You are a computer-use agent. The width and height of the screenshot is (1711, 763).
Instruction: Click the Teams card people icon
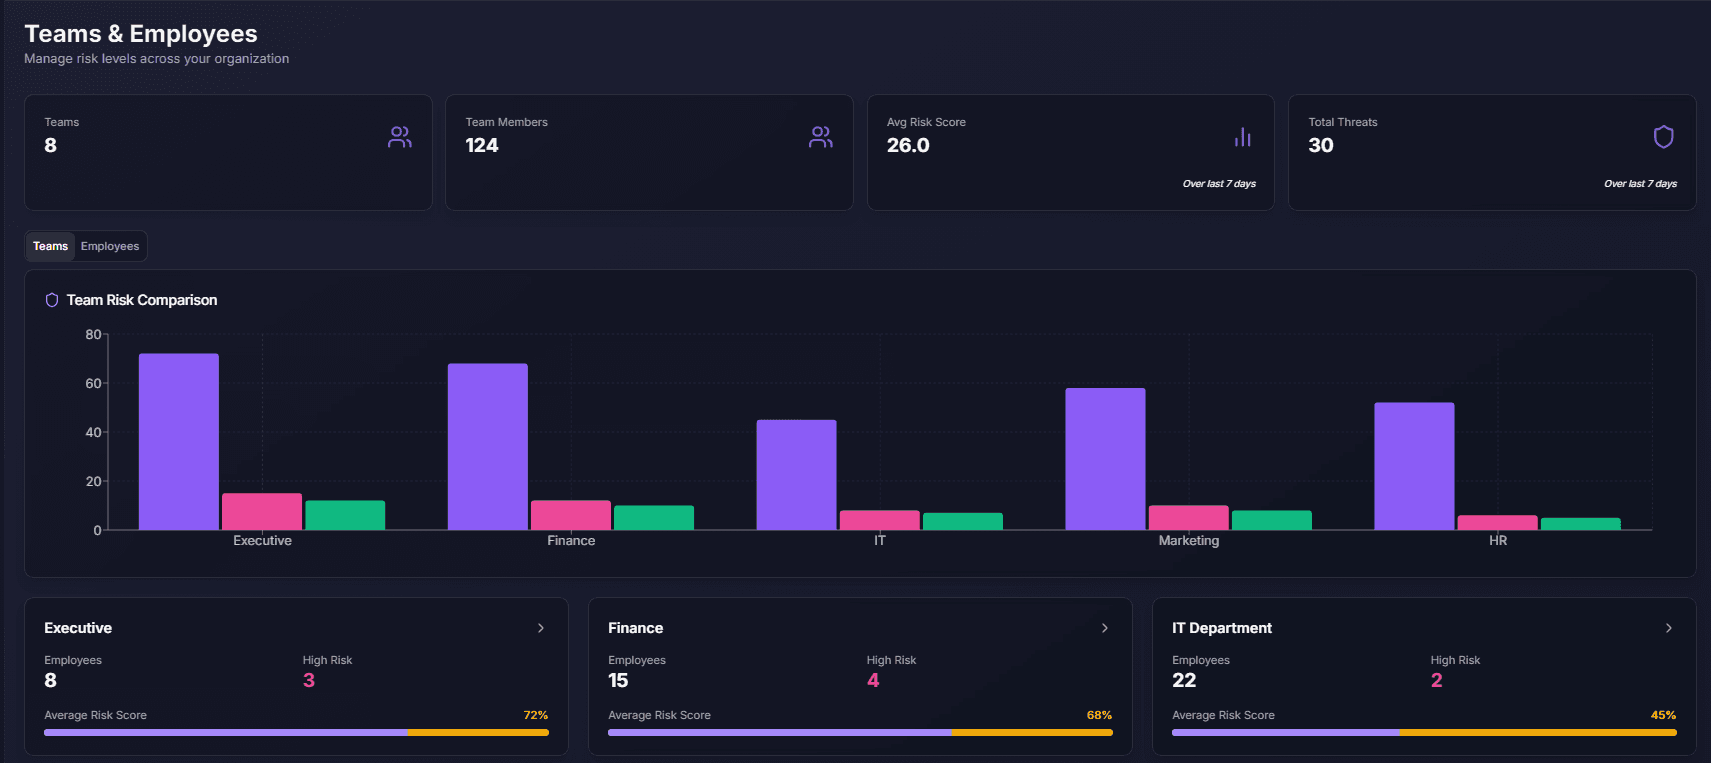pos(400,137)
